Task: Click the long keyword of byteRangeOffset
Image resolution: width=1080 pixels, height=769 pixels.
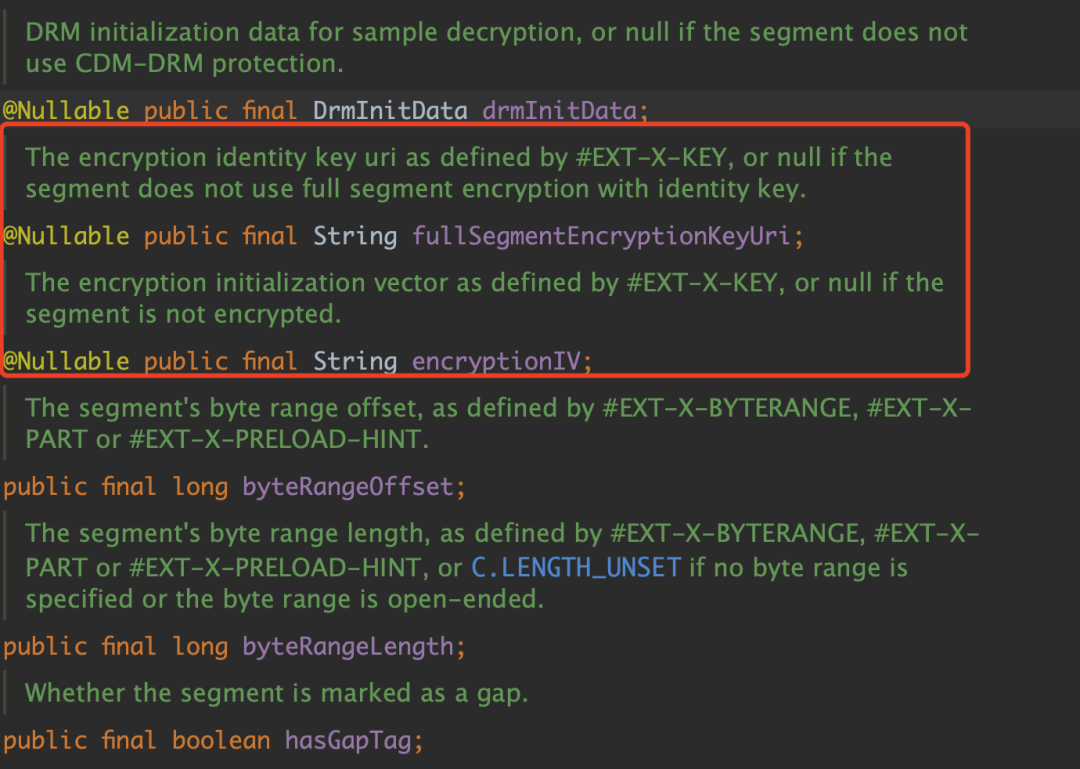Action: click(200, 487)
